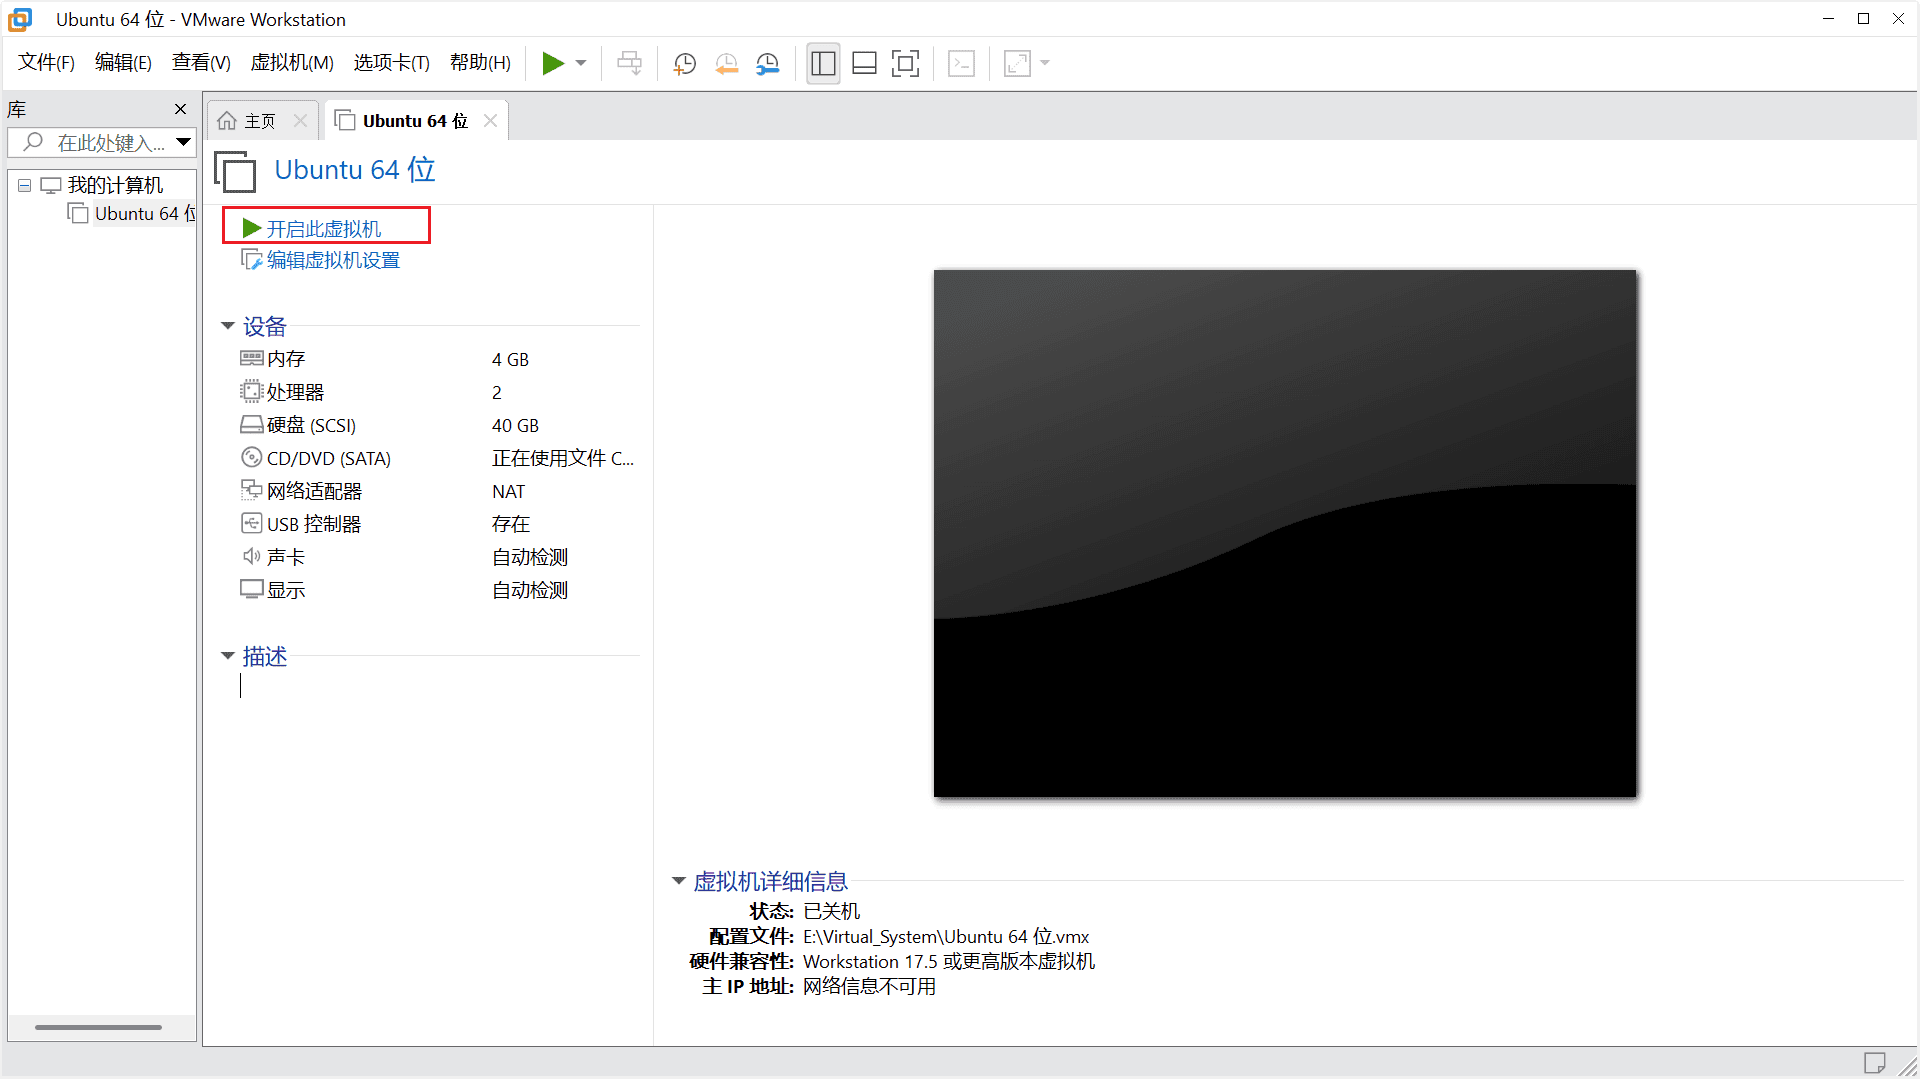This screenshot has width=1920, height=1079.
Task: Close the Ubuntu 64 位 tab
Action: tap(490, 121)
